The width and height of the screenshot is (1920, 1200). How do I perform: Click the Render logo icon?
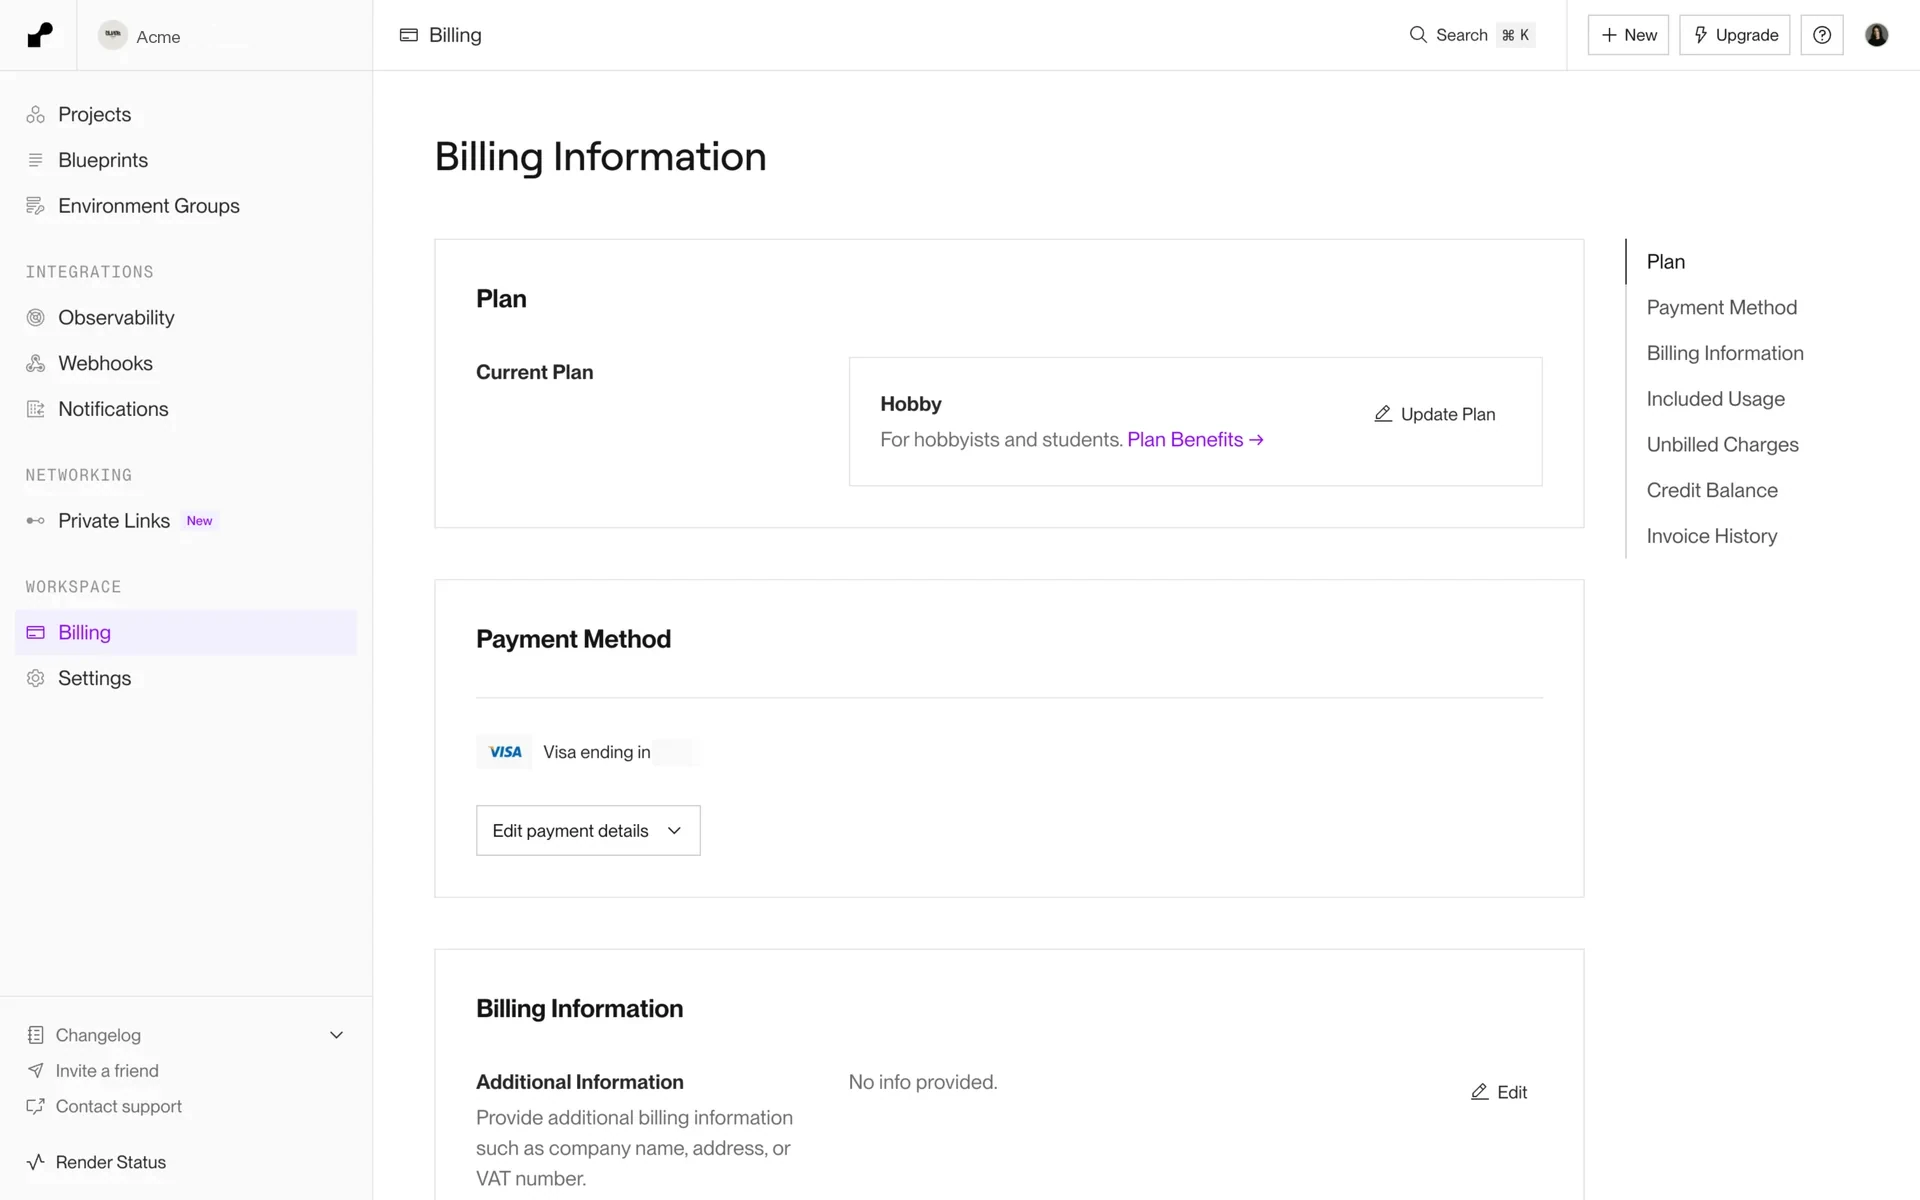coord(39,35)
